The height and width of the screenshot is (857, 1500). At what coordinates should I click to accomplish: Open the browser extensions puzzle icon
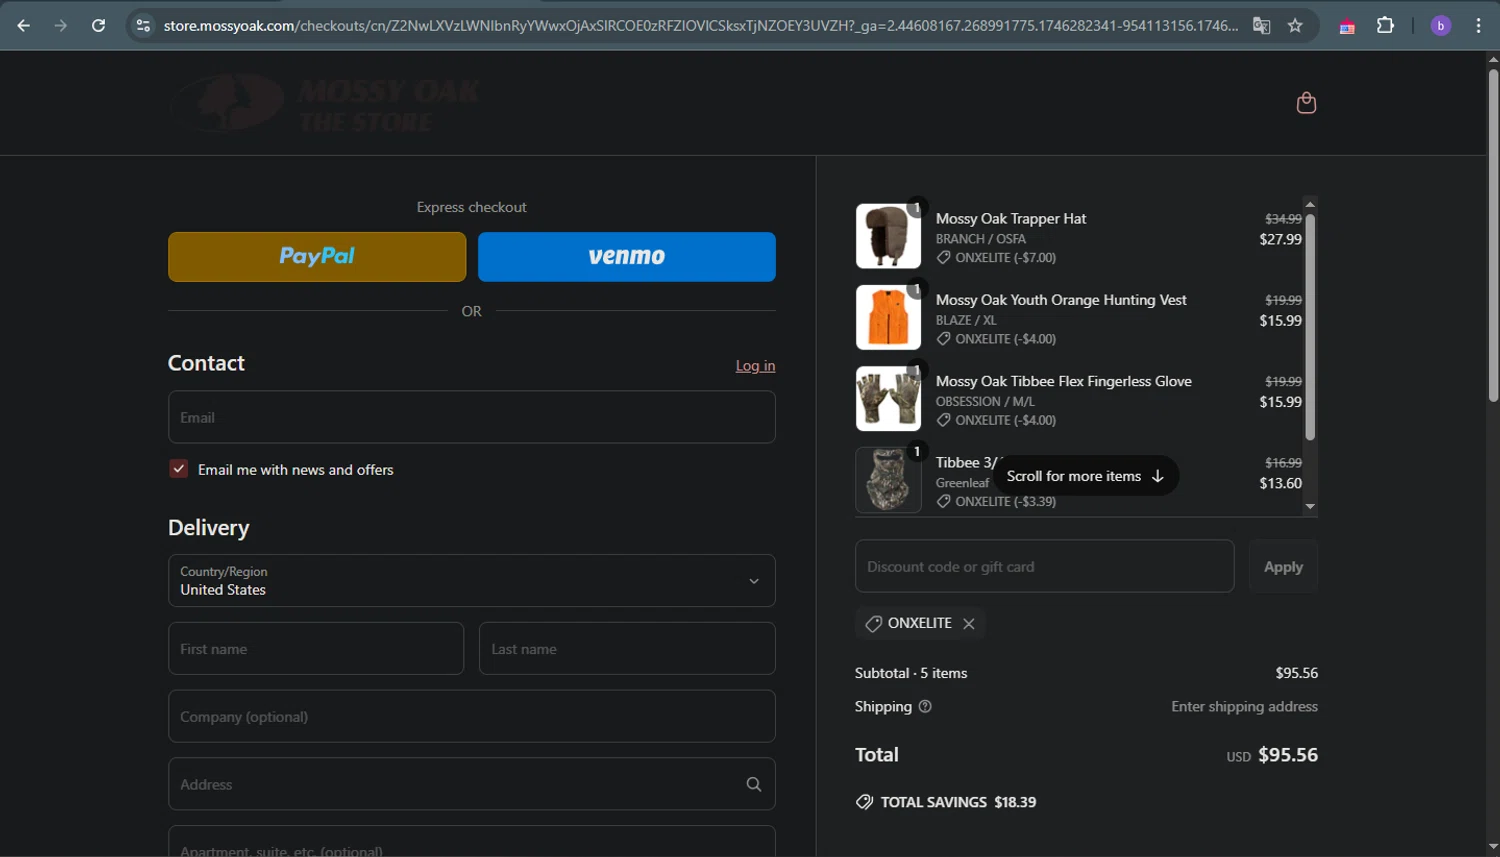pos(1385,25)
